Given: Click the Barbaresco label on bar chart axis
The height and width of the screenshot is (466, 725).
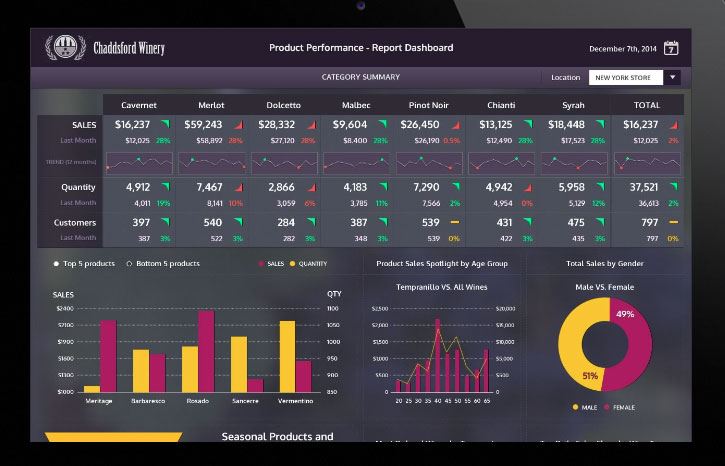Looking at the screenshot, I should pos(148,401).
